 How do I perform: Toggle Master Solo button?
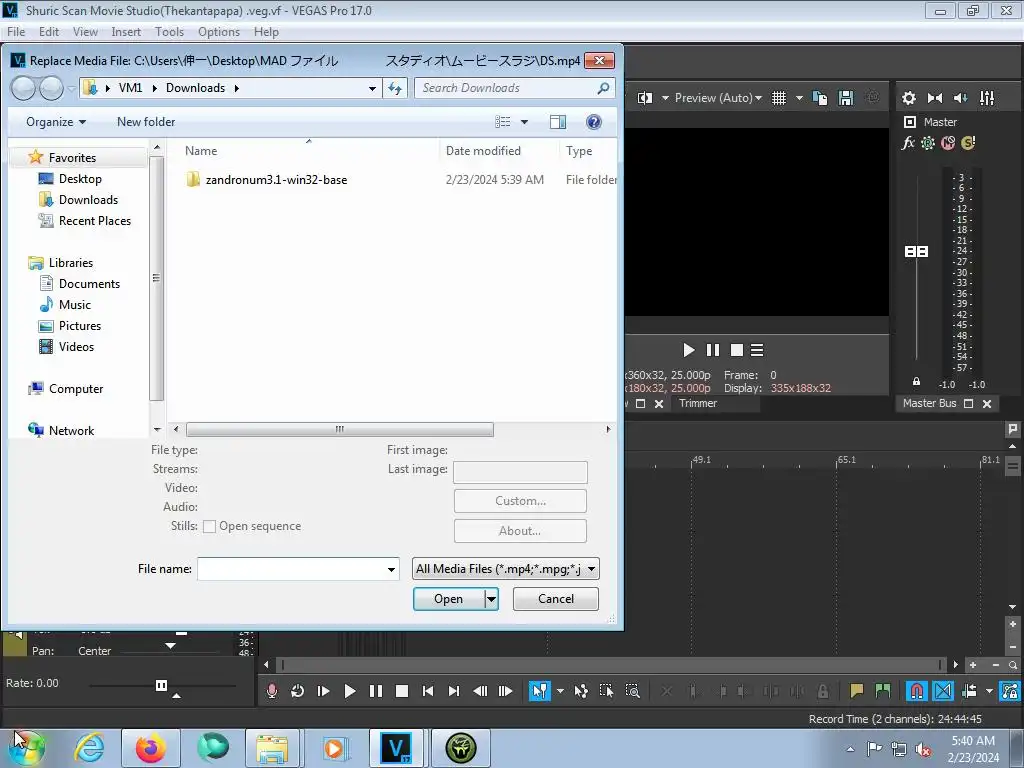tap(968, 143)
